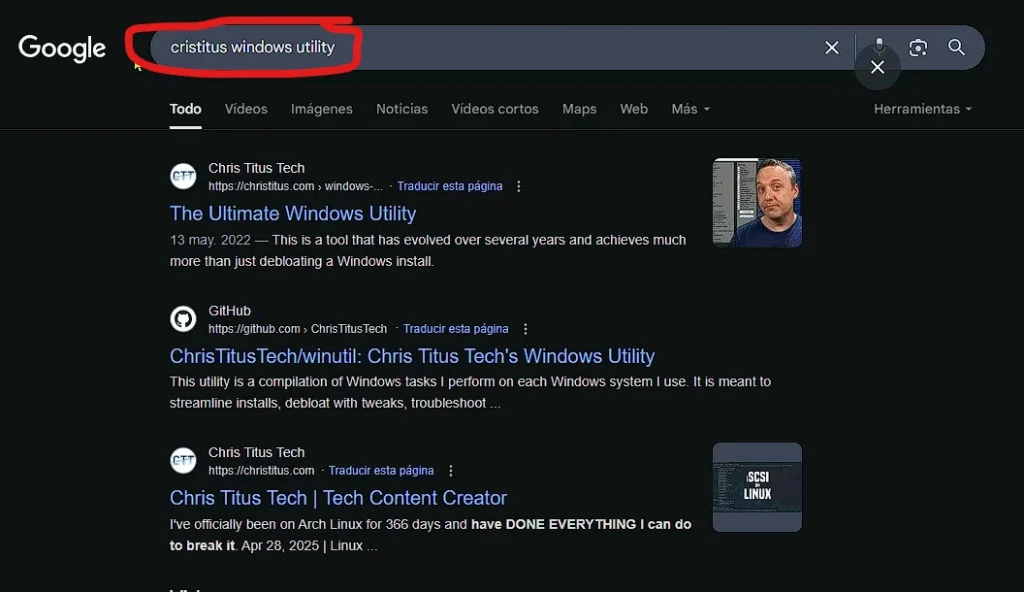1024x592 pixels.
Task: Click the bare 'https://christitus.com' URL
Action: (261, 470)
